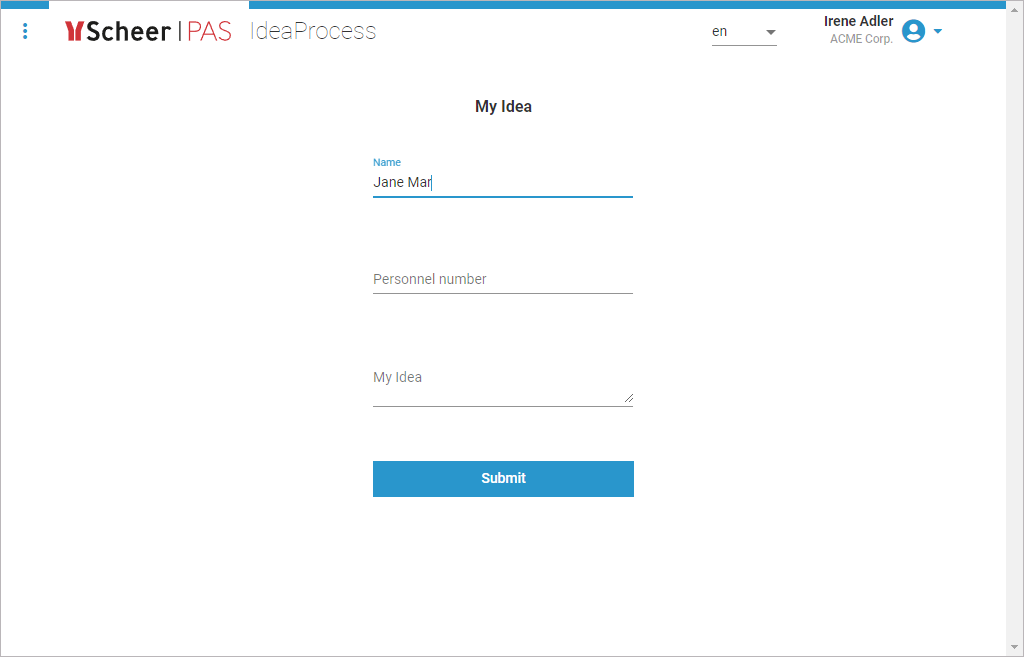Select the "en" language value

click(719, 31)
